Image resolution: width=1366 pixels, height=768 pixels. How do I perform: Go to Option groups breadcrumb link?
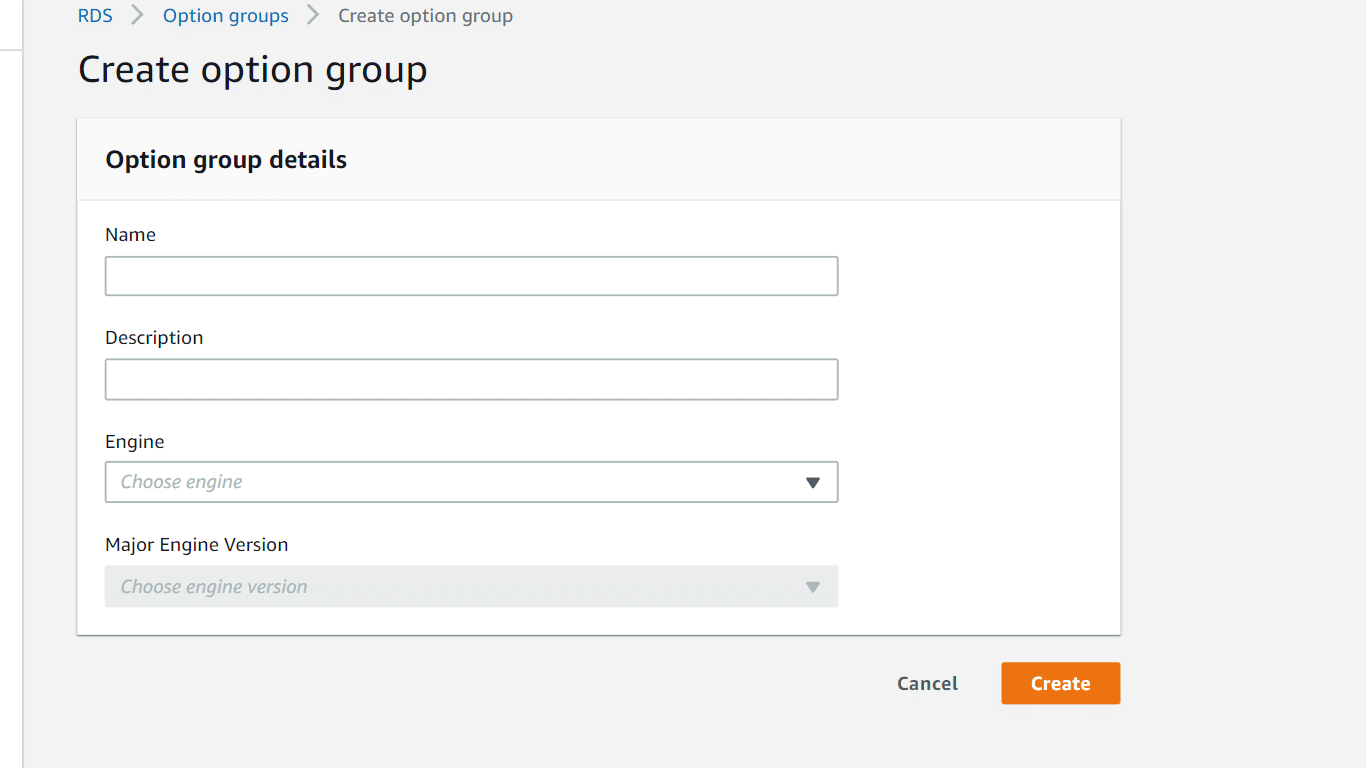pyautogui.click(x=226, y=16)
